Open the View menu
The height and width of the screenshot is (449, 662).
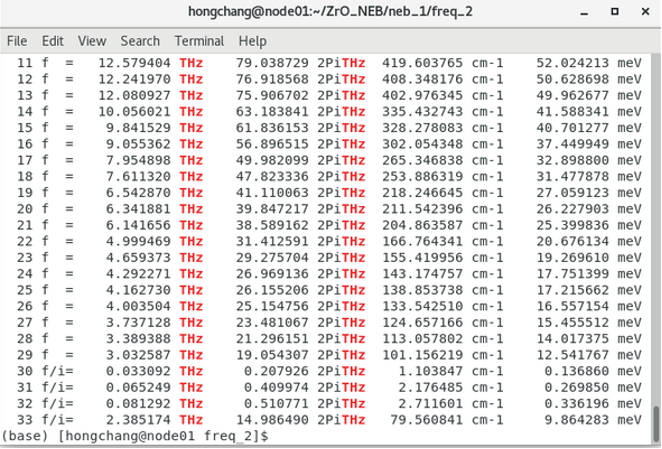(x=92, y=41)
